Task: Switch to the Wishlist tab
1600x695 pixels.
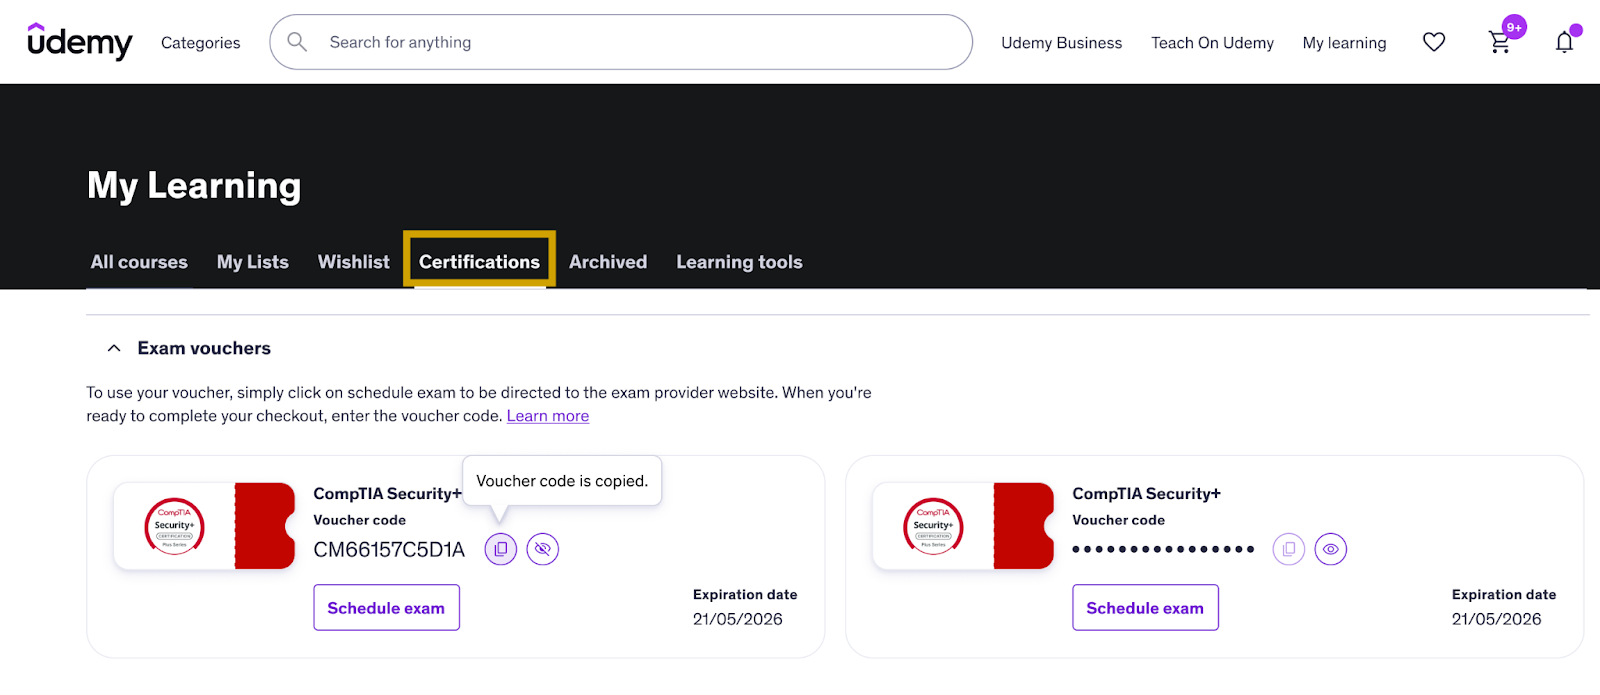Action: [354, 262]
